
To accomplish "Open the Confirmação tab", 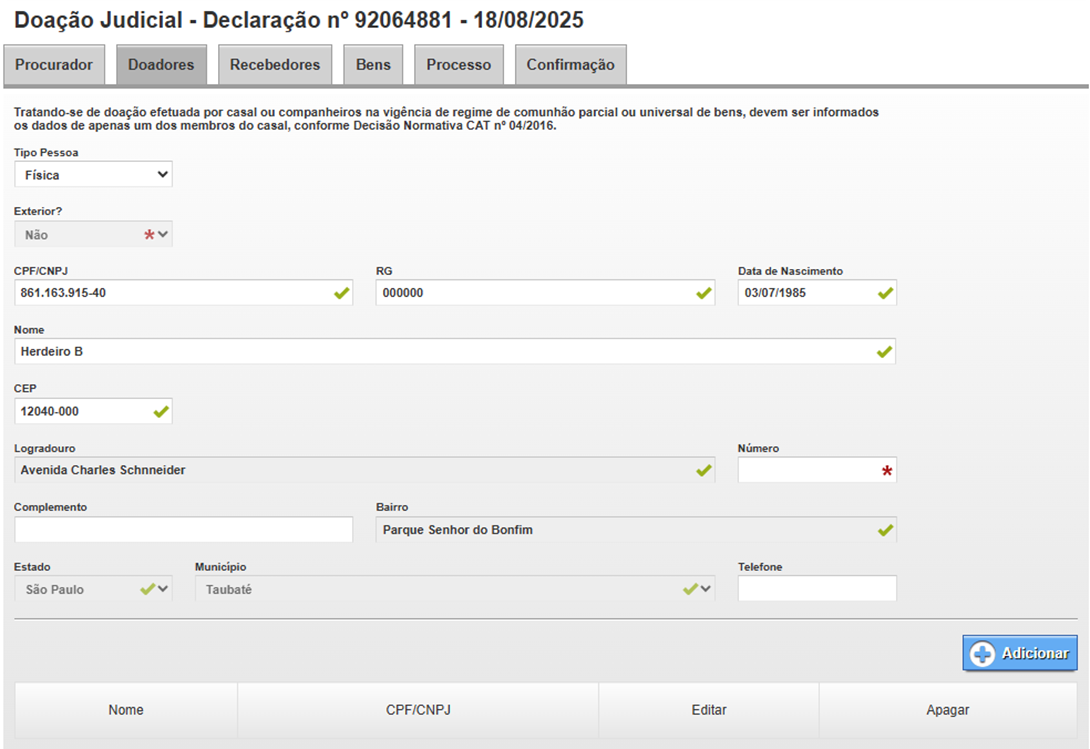I will click(x=571, y=65).
